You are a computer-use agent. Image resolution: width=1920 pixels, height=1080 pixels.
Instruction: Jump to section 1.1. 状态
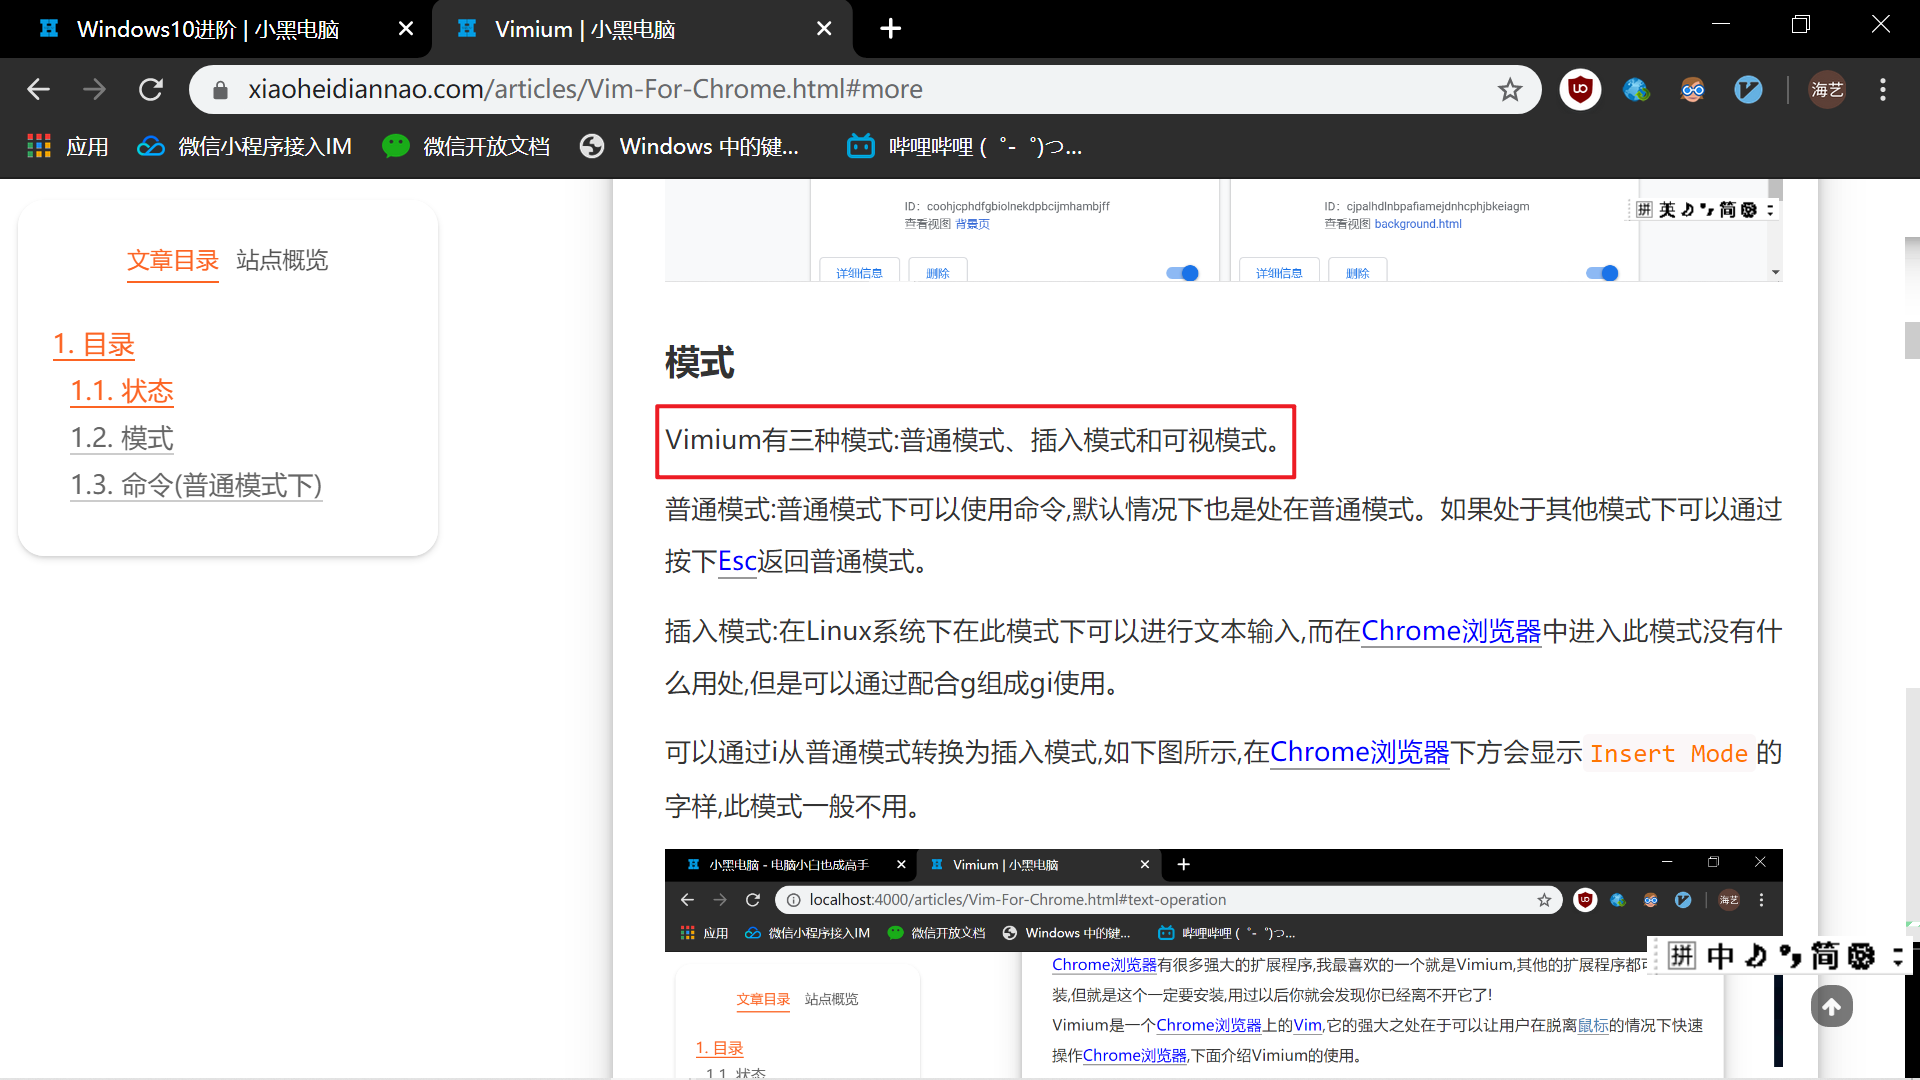122,392
